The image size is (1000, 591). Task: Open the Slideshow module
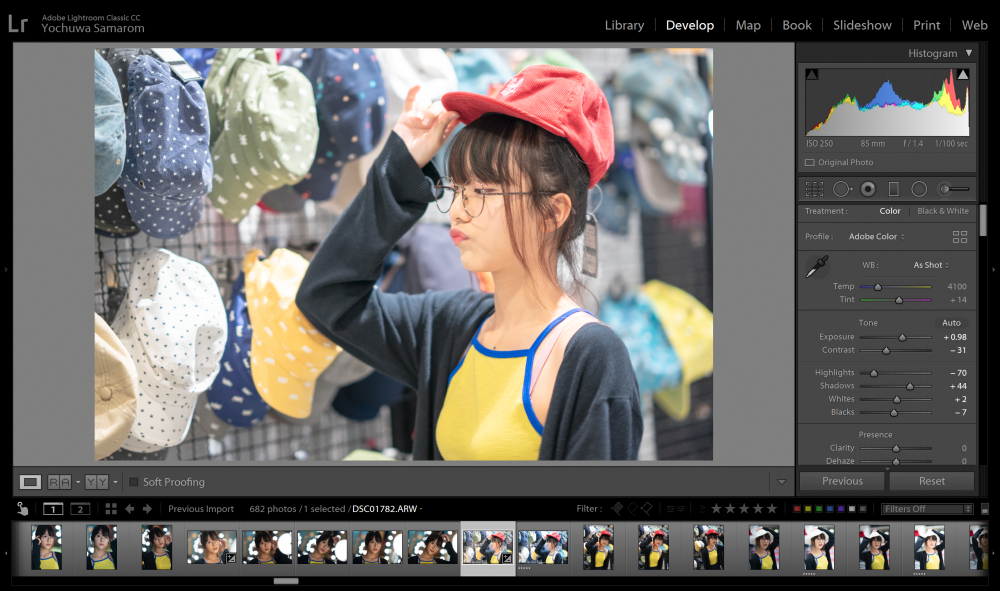coord(862,26)
